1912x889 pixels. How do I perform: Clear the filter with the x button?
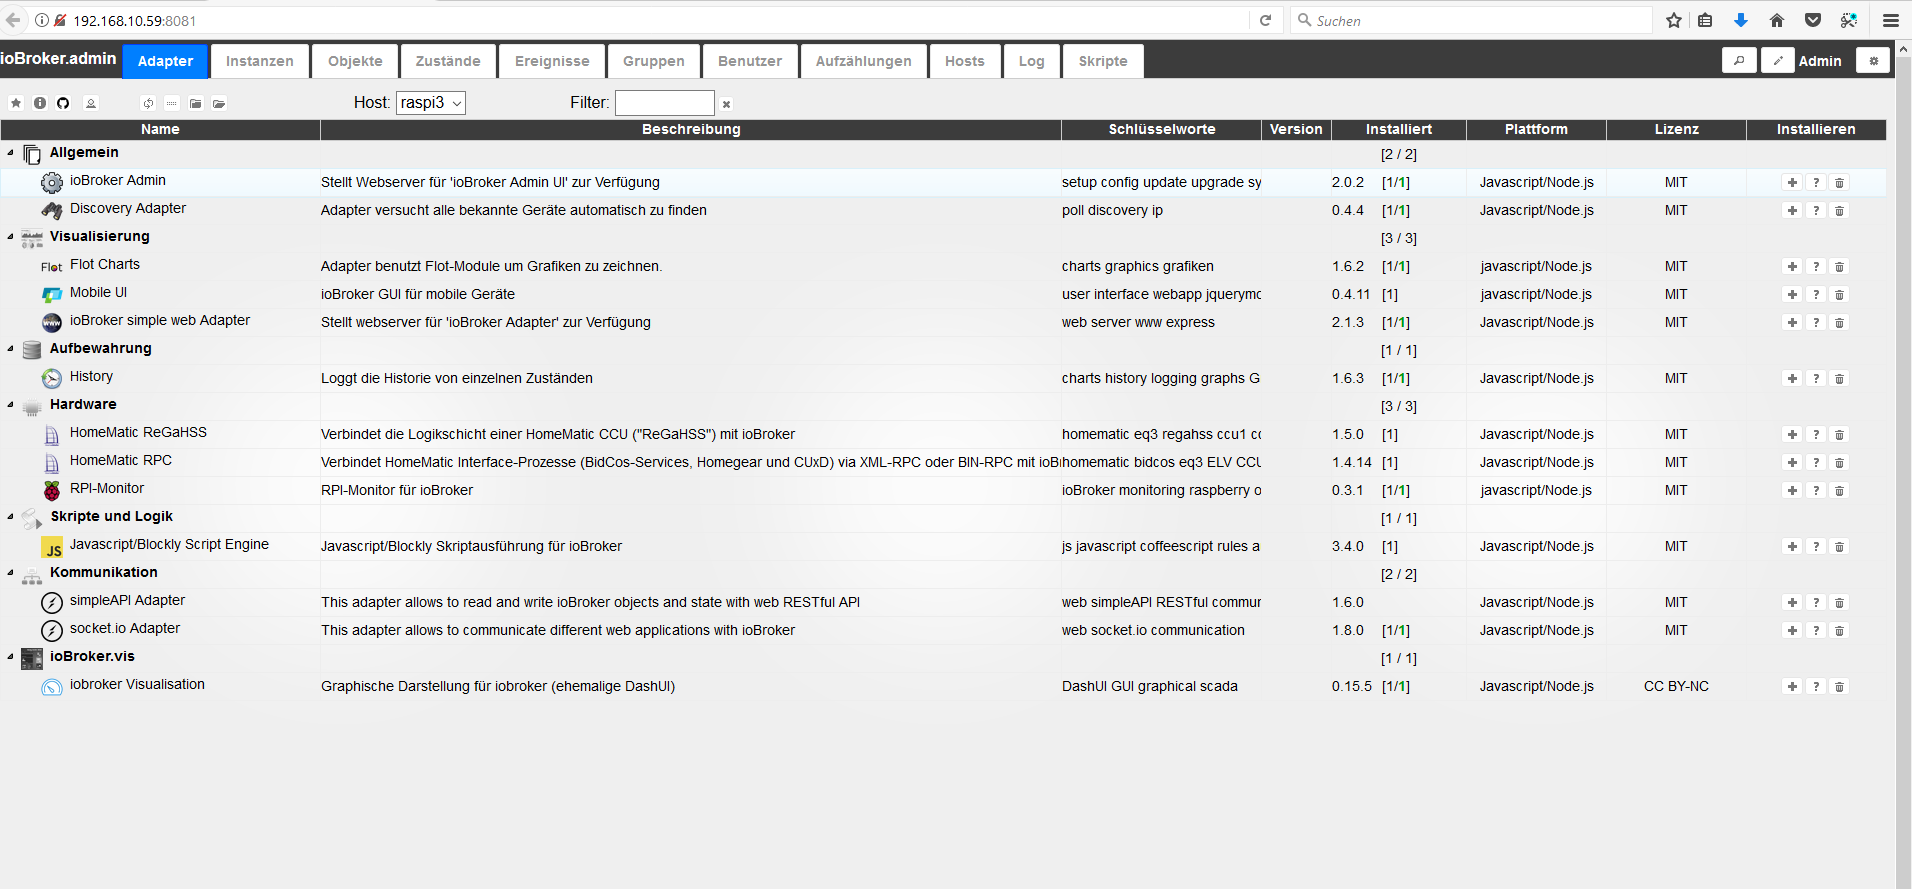727,104
